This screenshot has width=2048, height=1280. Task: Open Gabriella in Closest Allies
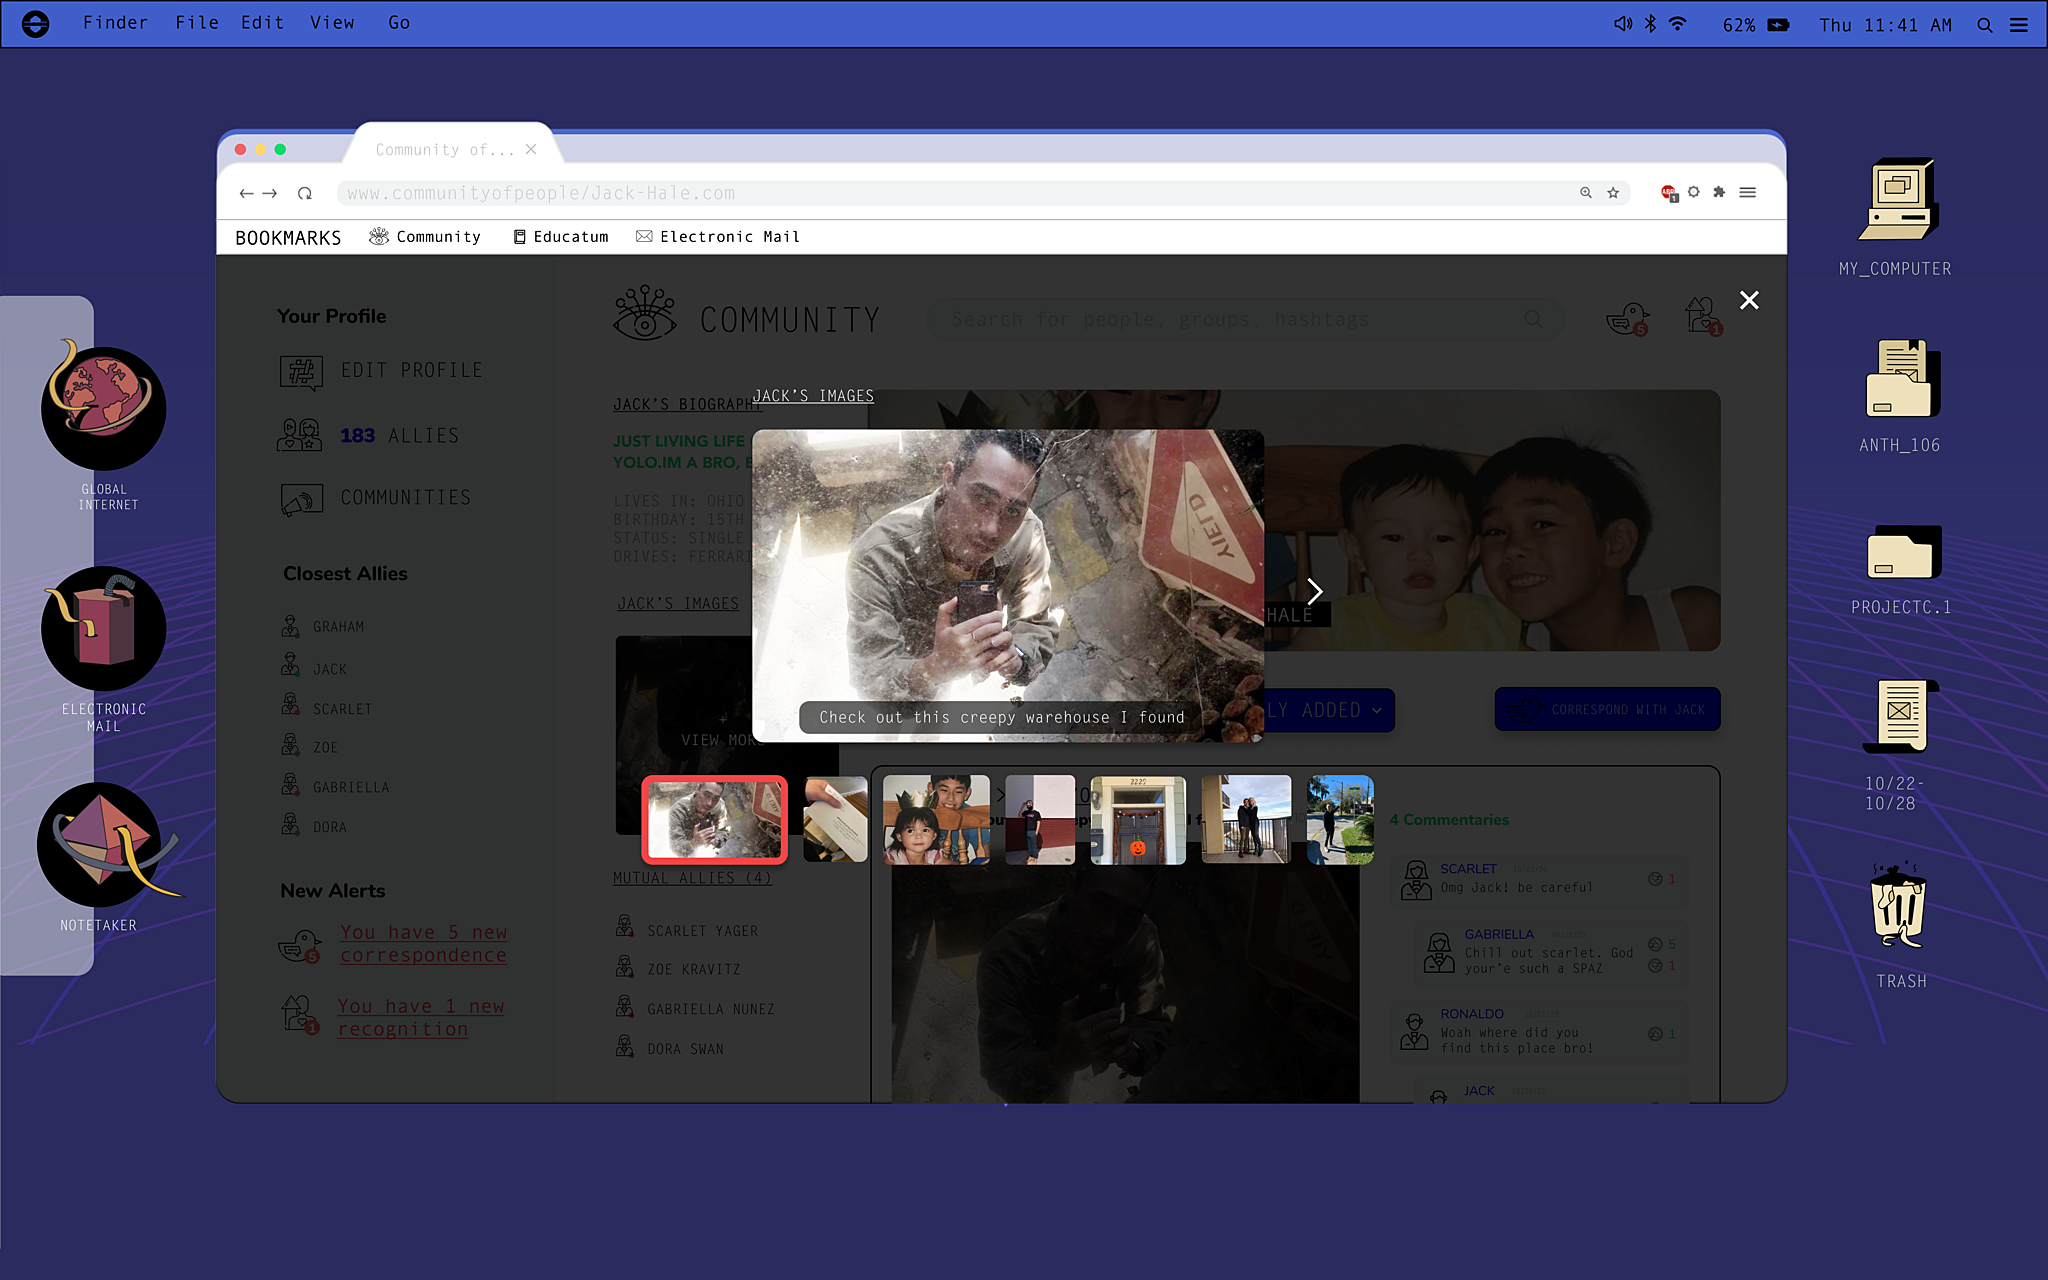pos(336,786)
